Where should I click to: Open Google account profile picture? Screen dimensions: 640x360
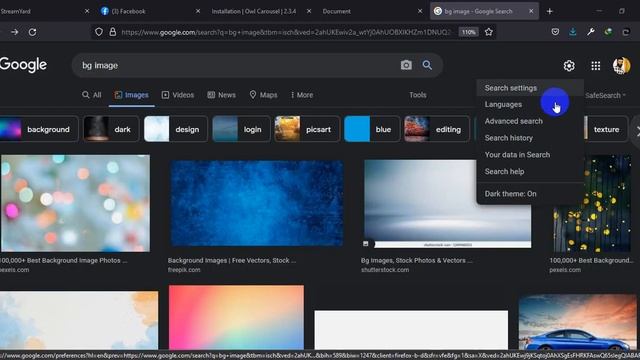(621, 65)
